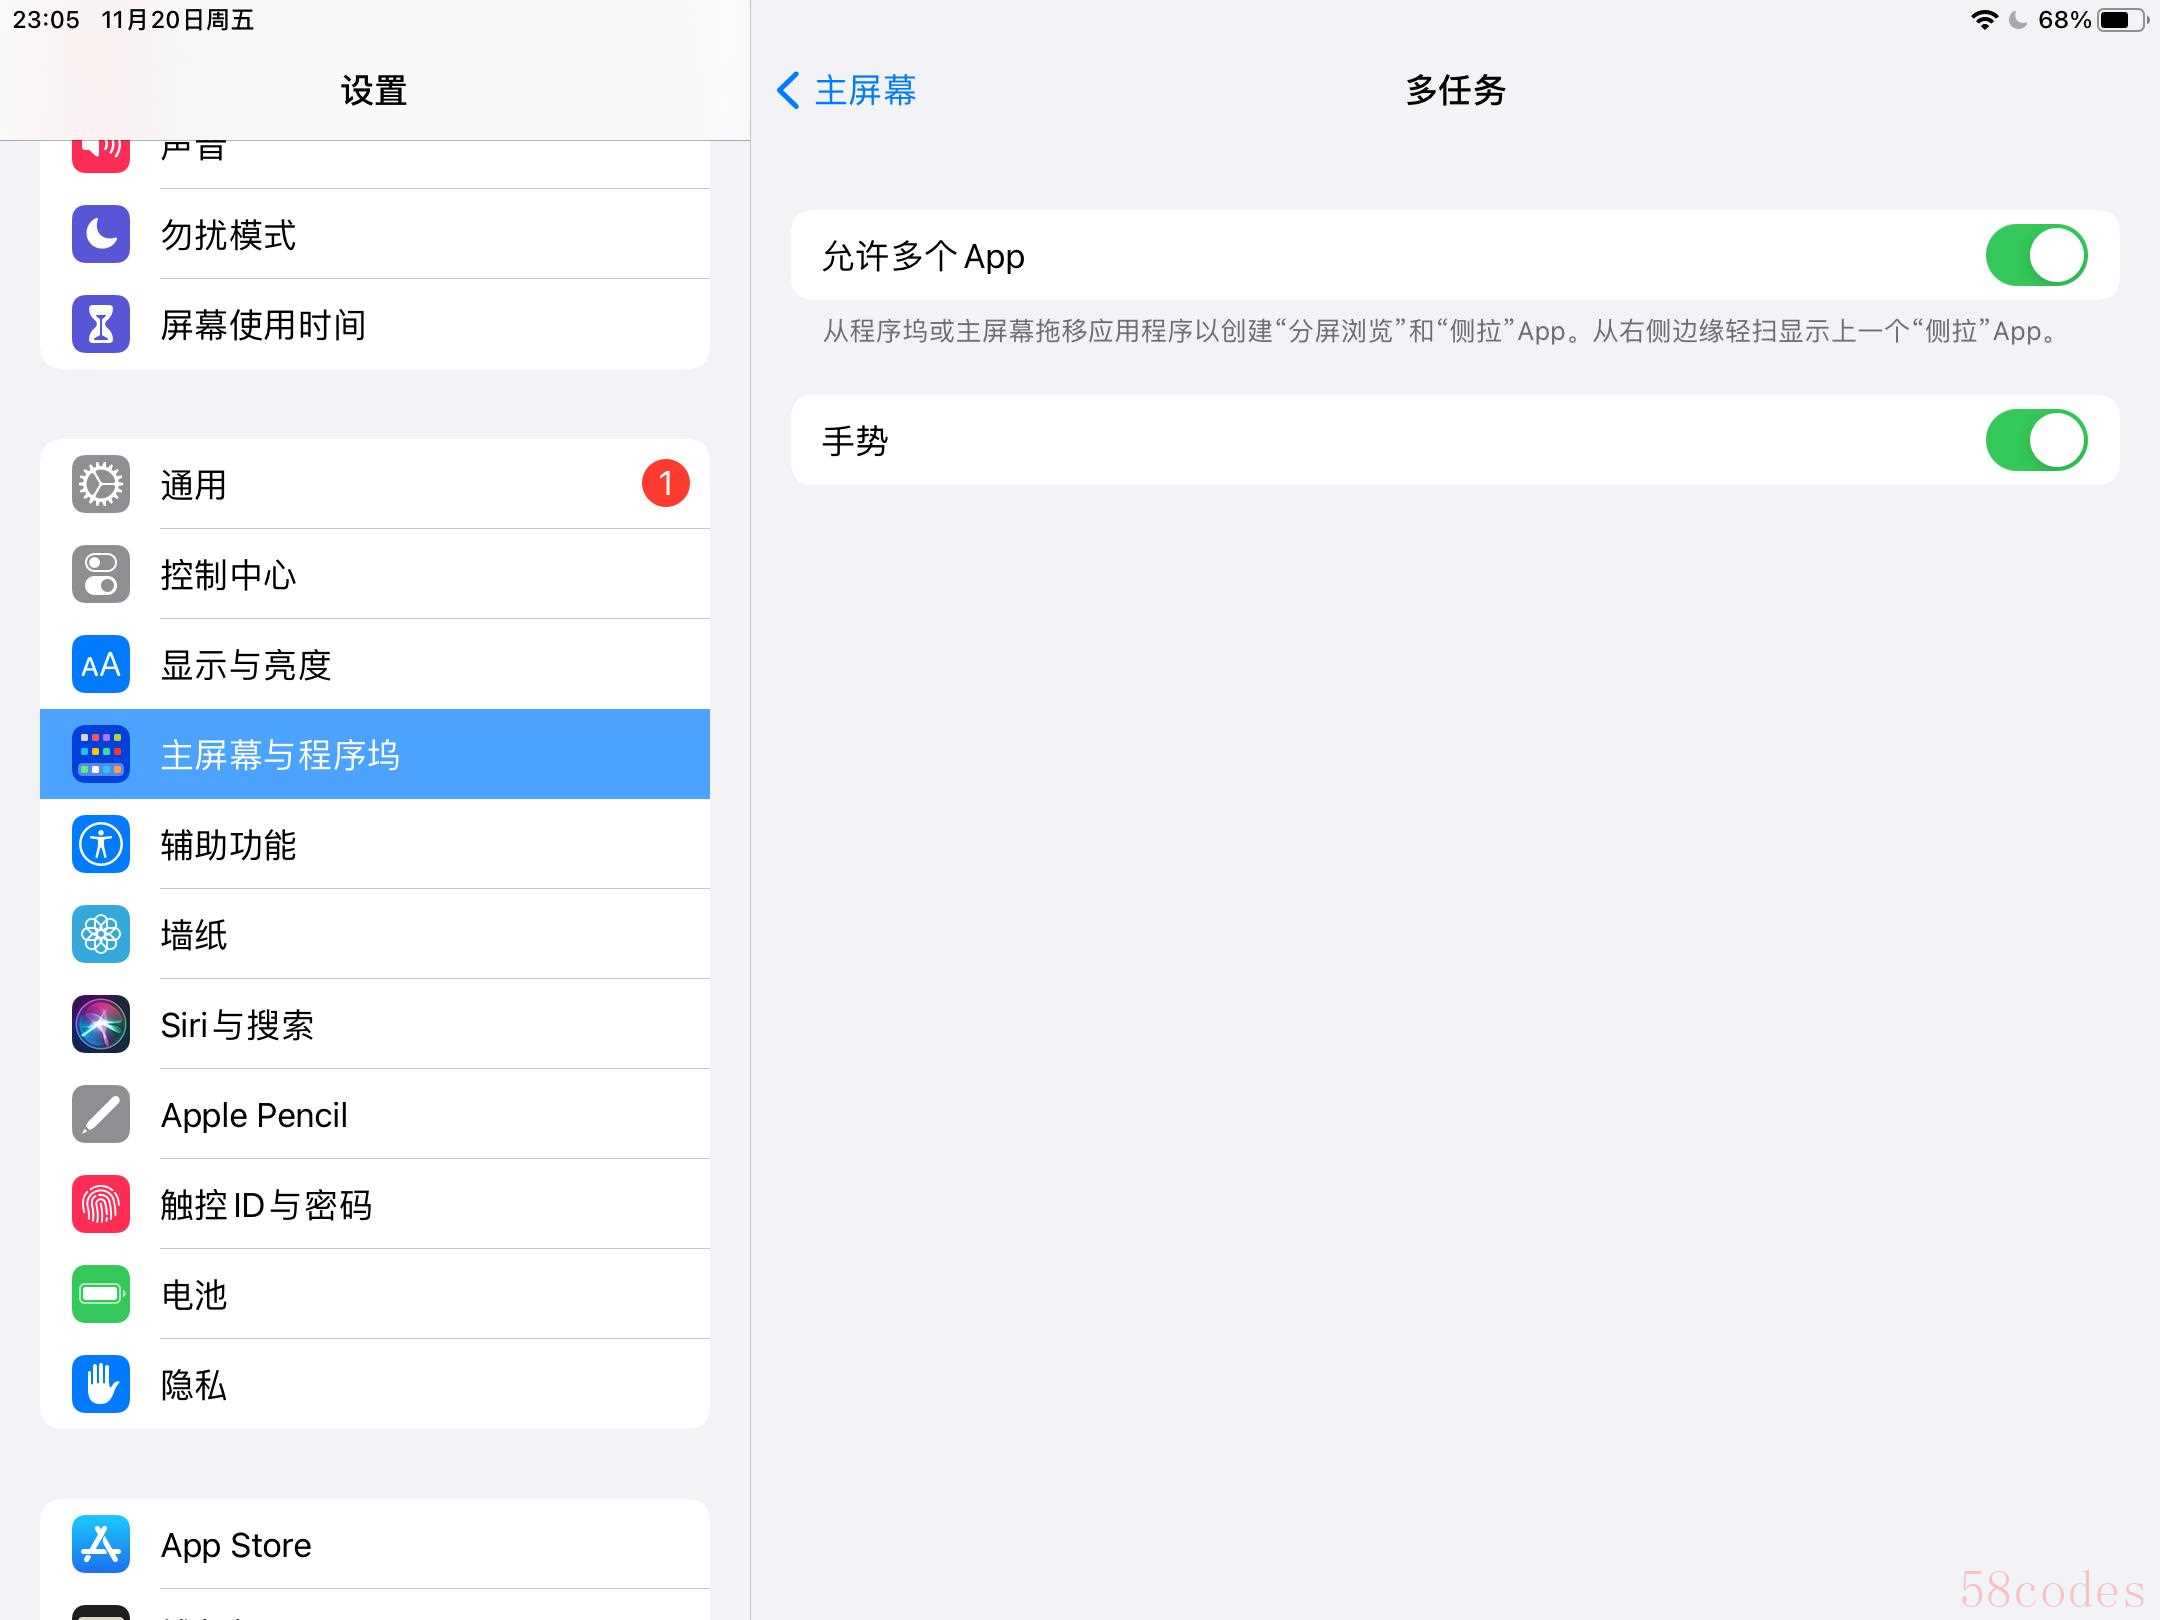
Task: Turn off the 允许多个 App switch
Action: tap(2036, 255)
